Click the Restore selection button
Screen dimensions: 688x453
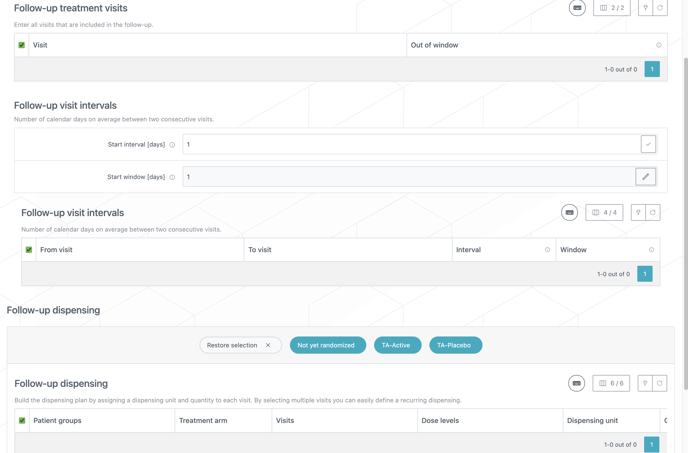click(239, 345)
